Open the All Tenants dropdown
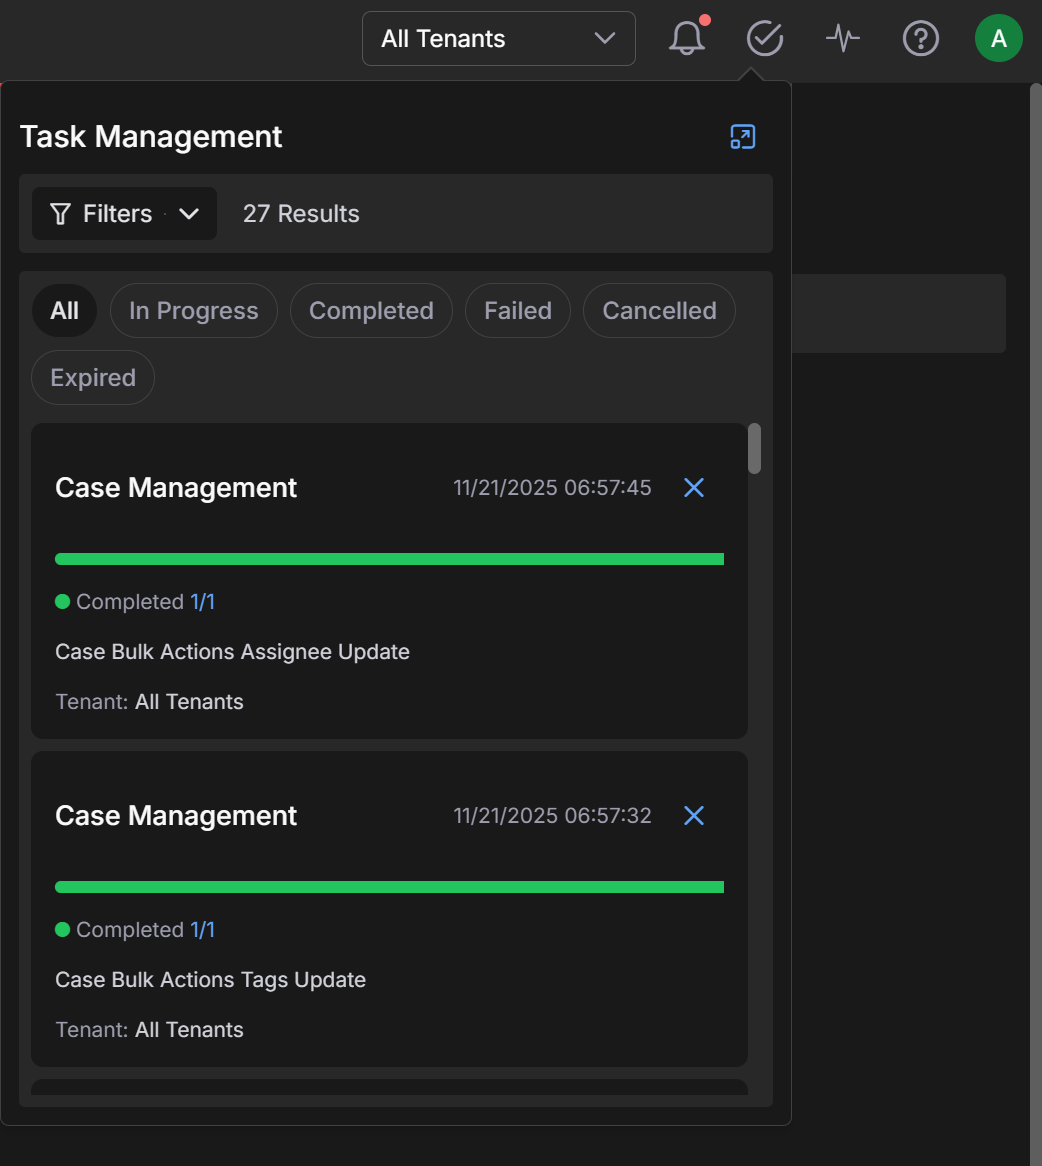Image resolution: width=1042 pixels, height=1166 pixels. pos(498,39)
